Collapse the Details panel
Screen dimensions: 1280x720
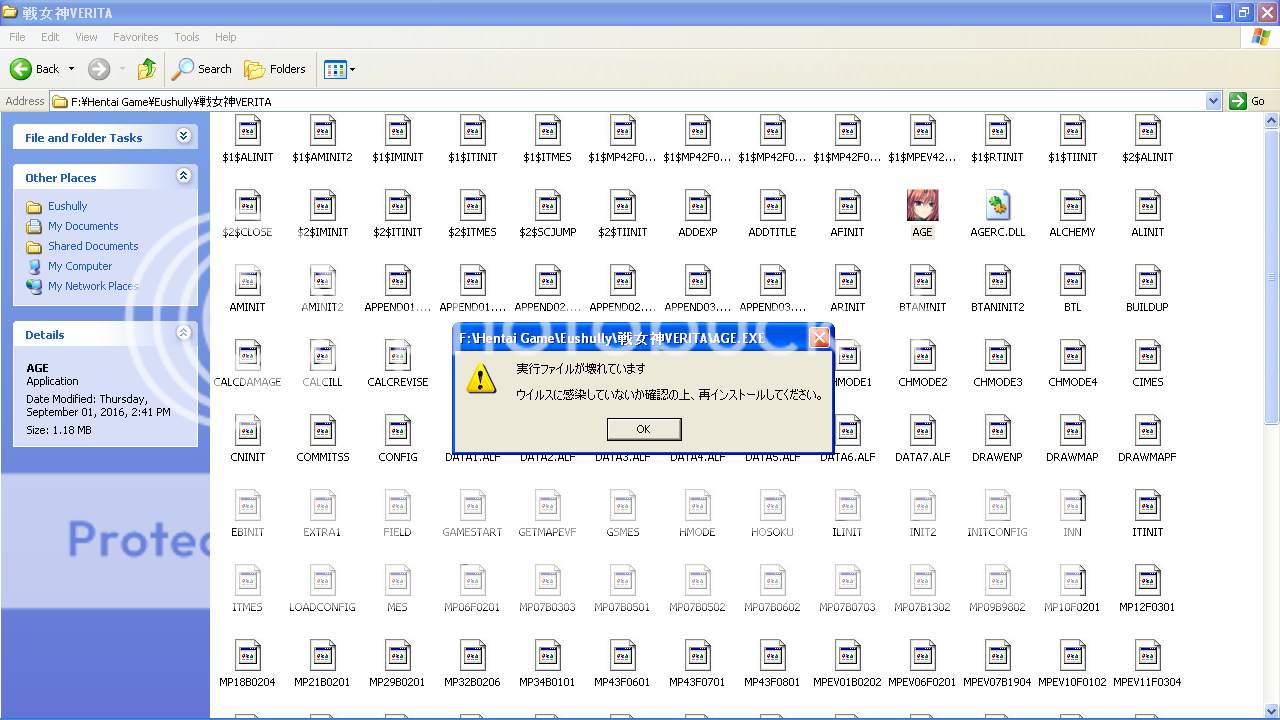(x=183, y=333)
